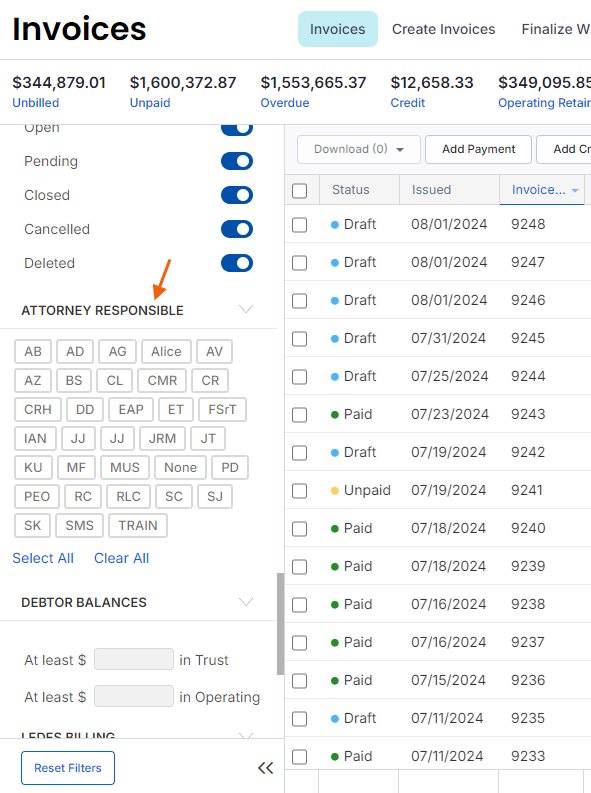This screenshot has width=591, height=793.
Task: Collapse the filter sidebar with double-chevron icon
Action: pos(265,768)
